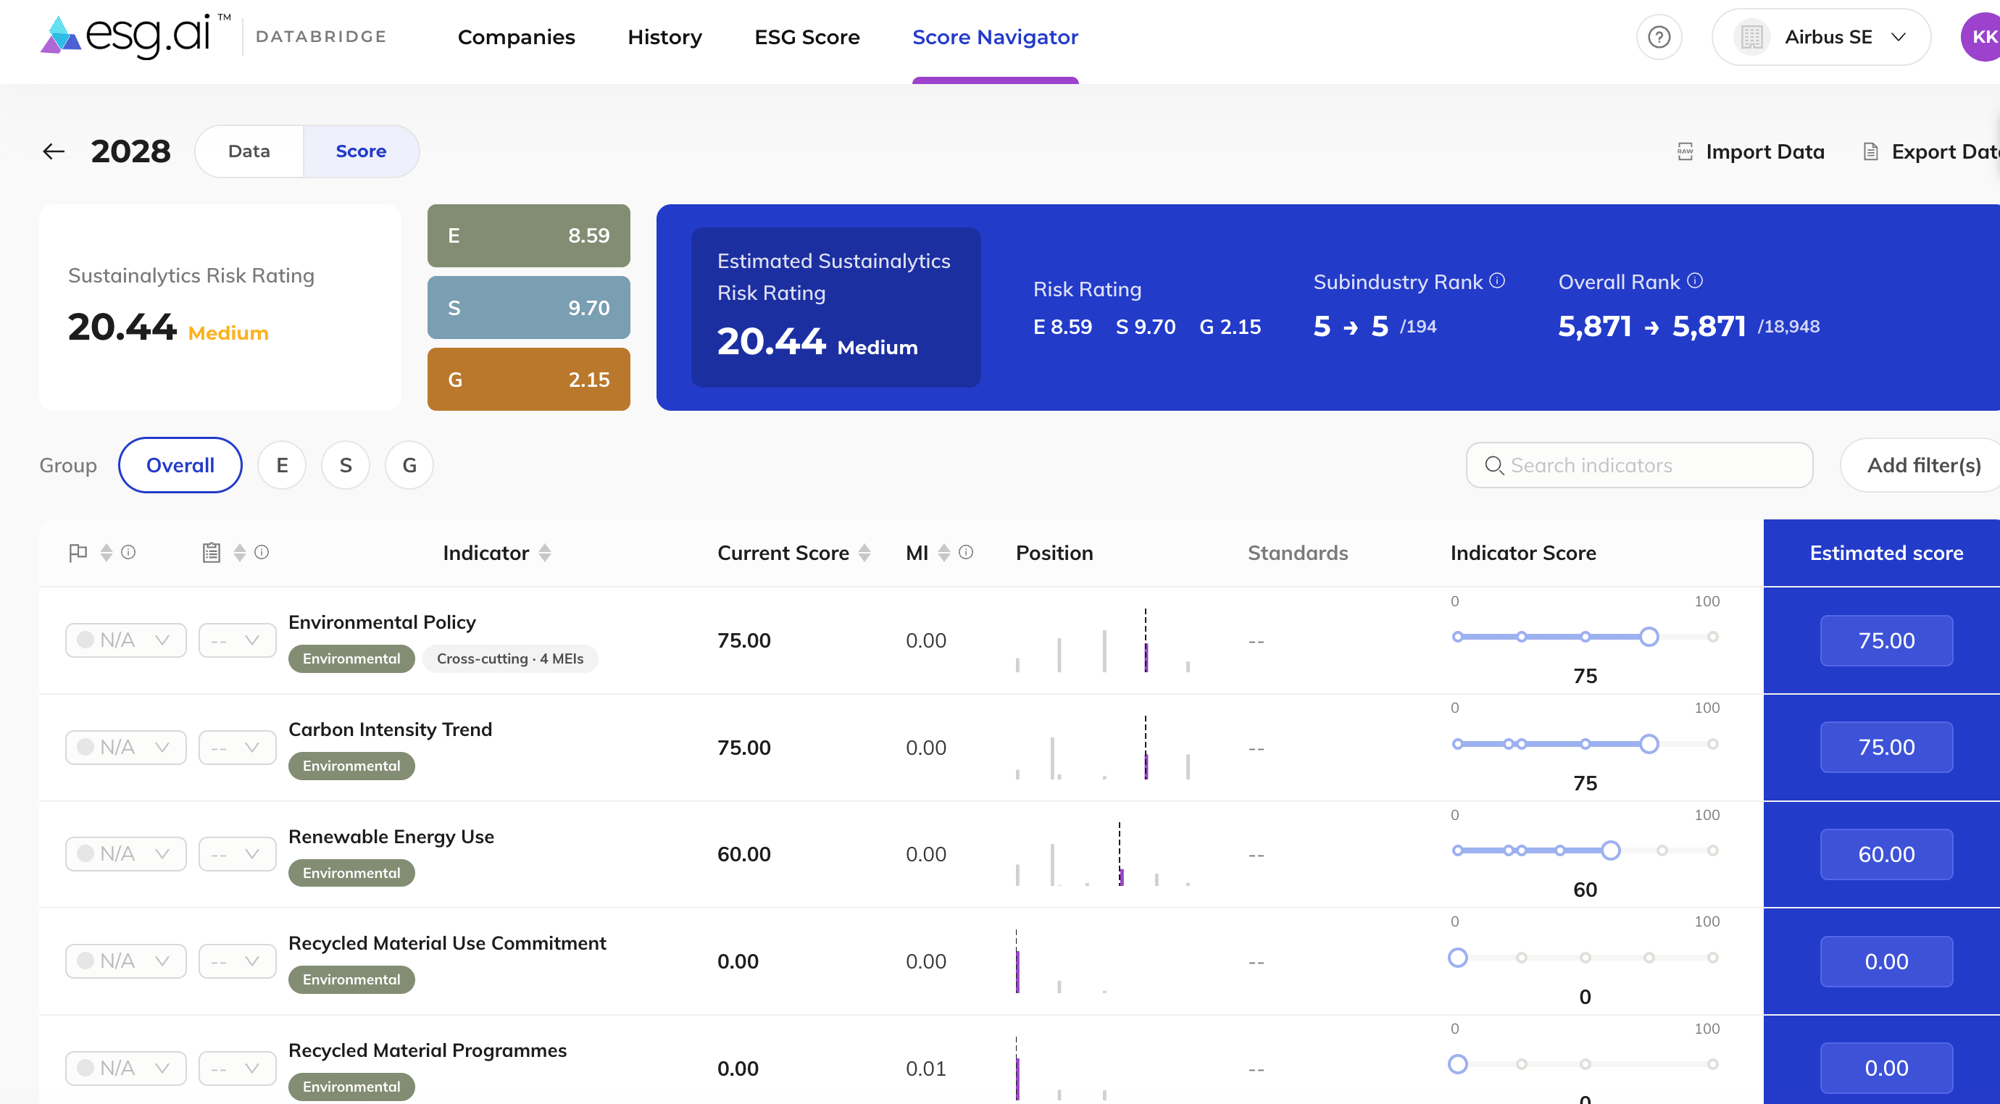Image resolution: width=2000 pixels, height=1104 pixels.
Task: Open the ESG Score tab
Action: [807, 37]
